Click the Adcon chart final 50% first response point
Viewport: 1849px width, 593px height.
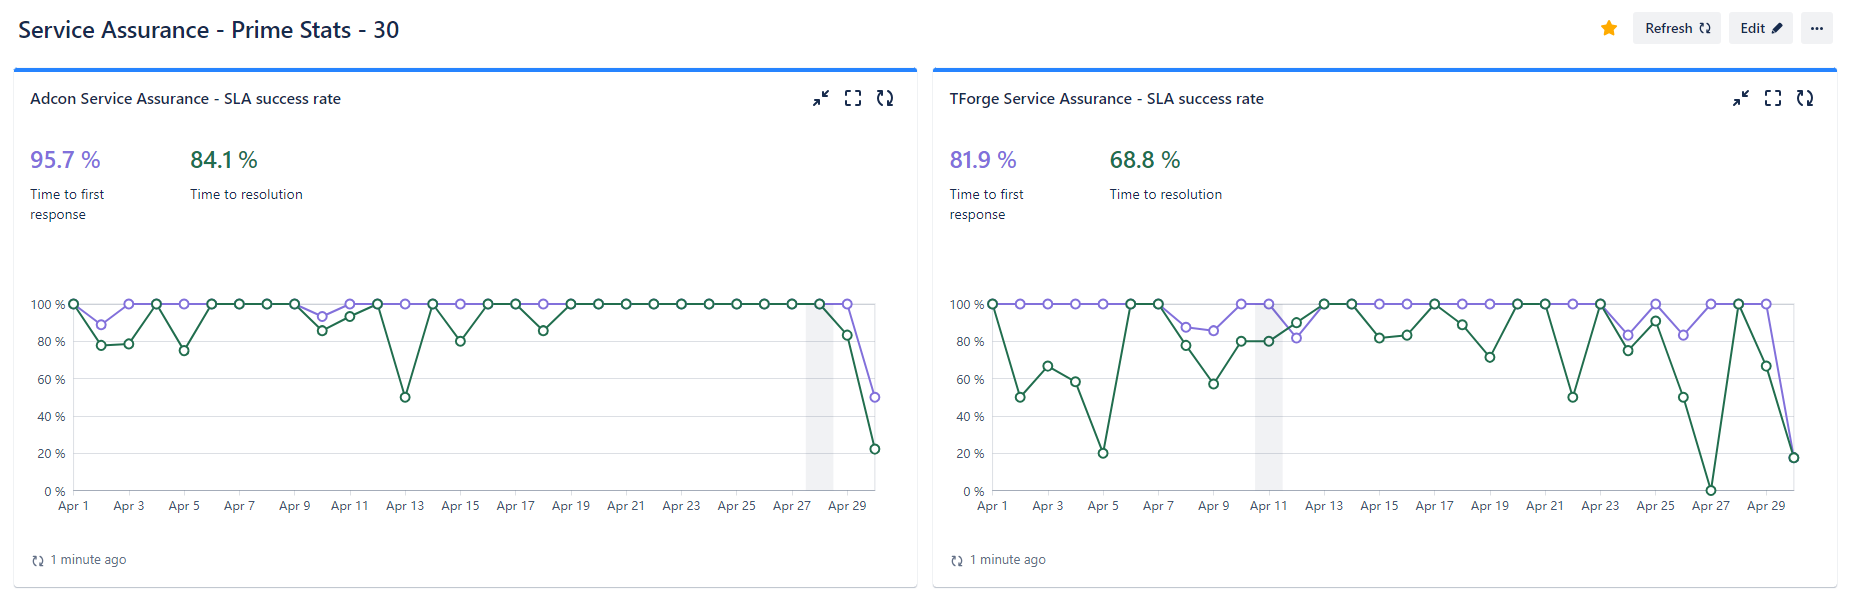[x=875, y=397]
